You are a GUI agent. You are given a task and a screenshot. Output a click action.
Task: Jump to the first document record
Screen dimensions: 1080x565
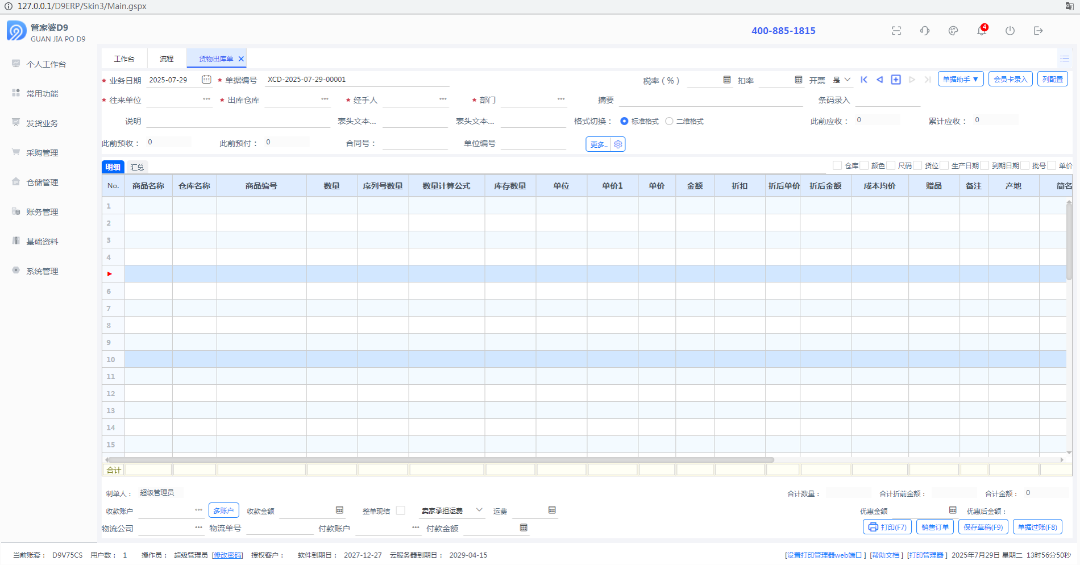coord(864,80)
